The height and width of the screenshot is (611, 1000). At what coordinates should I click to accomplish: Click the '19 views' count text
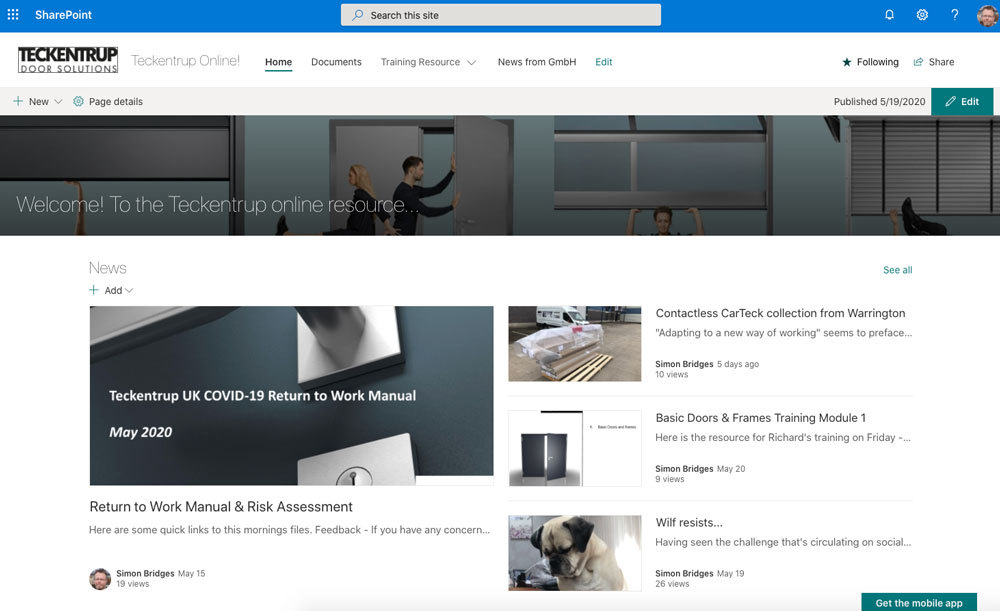click(x=133, y=584)
